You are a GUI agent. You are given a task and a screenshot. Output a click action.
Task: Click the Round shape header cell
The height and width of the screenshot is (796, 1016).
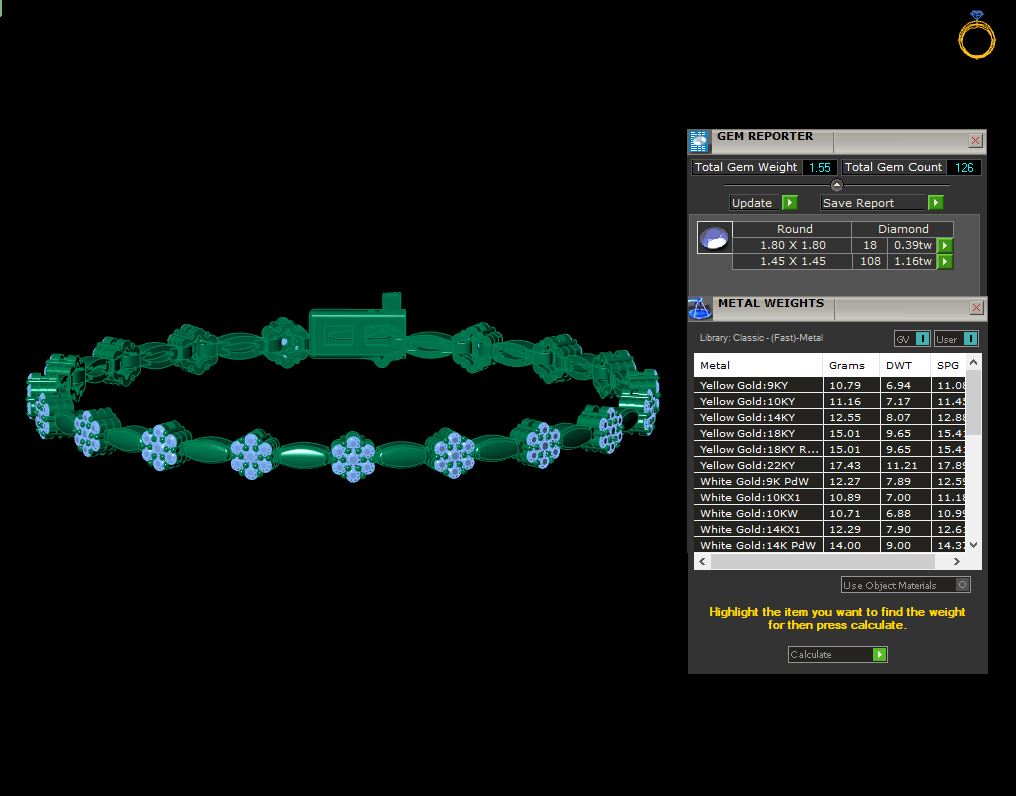(x=794, y=229)
